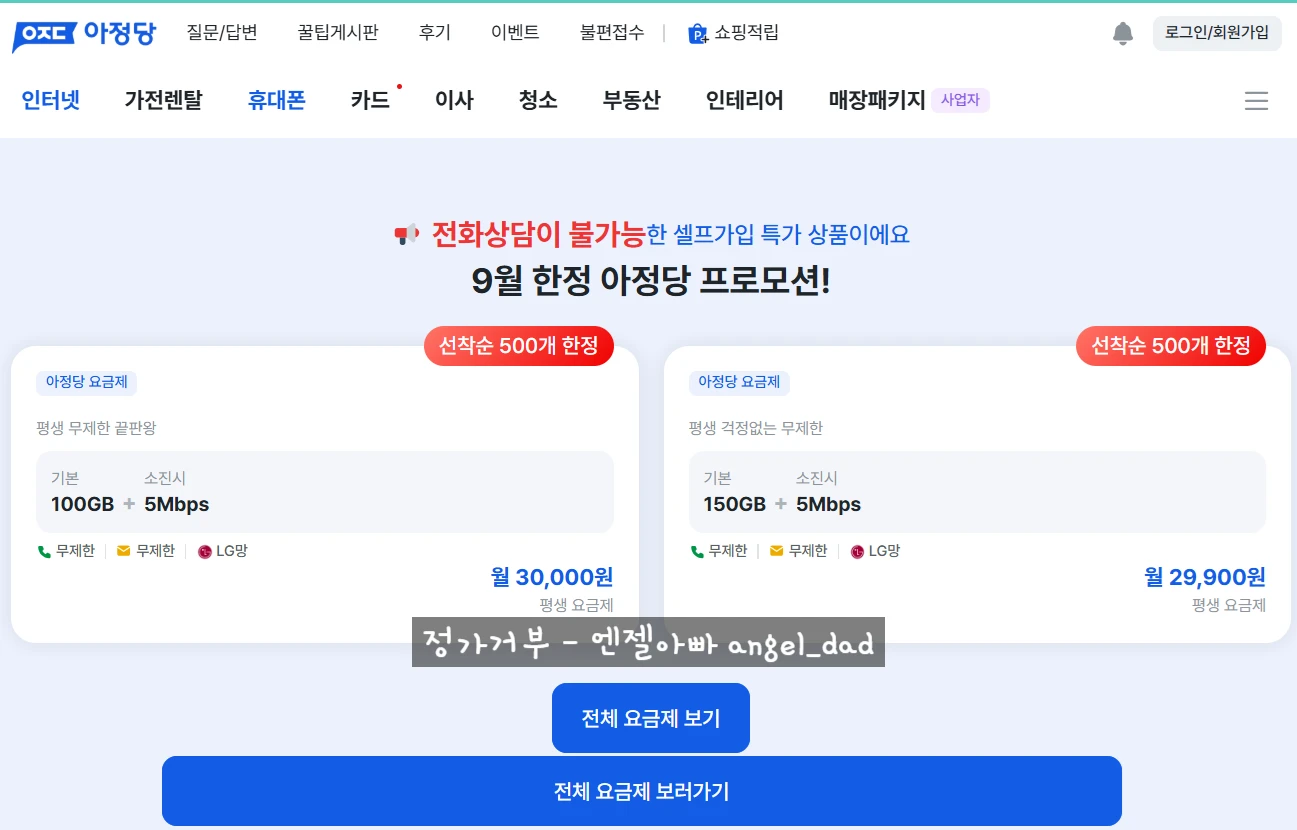Click plus sign between 100GB and 5Mbps
1297x830 pixels.
pyautogui.click(x=129, y=504)
